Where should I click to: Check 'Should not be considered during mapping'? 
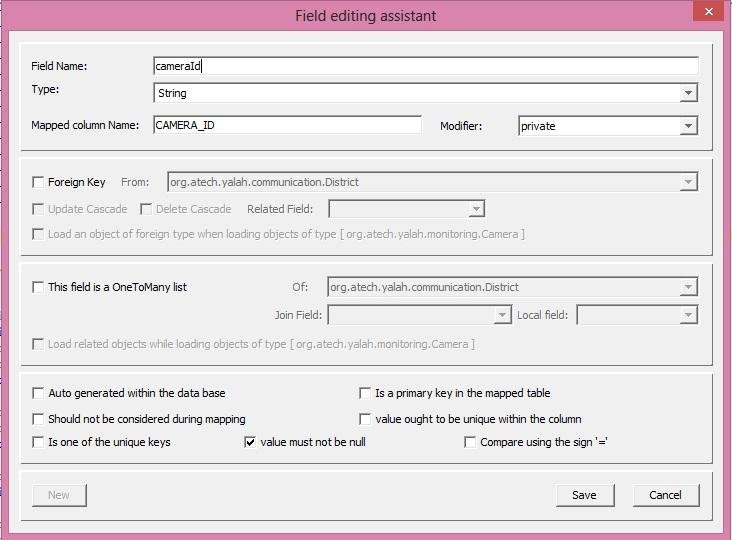click(39, 419)
